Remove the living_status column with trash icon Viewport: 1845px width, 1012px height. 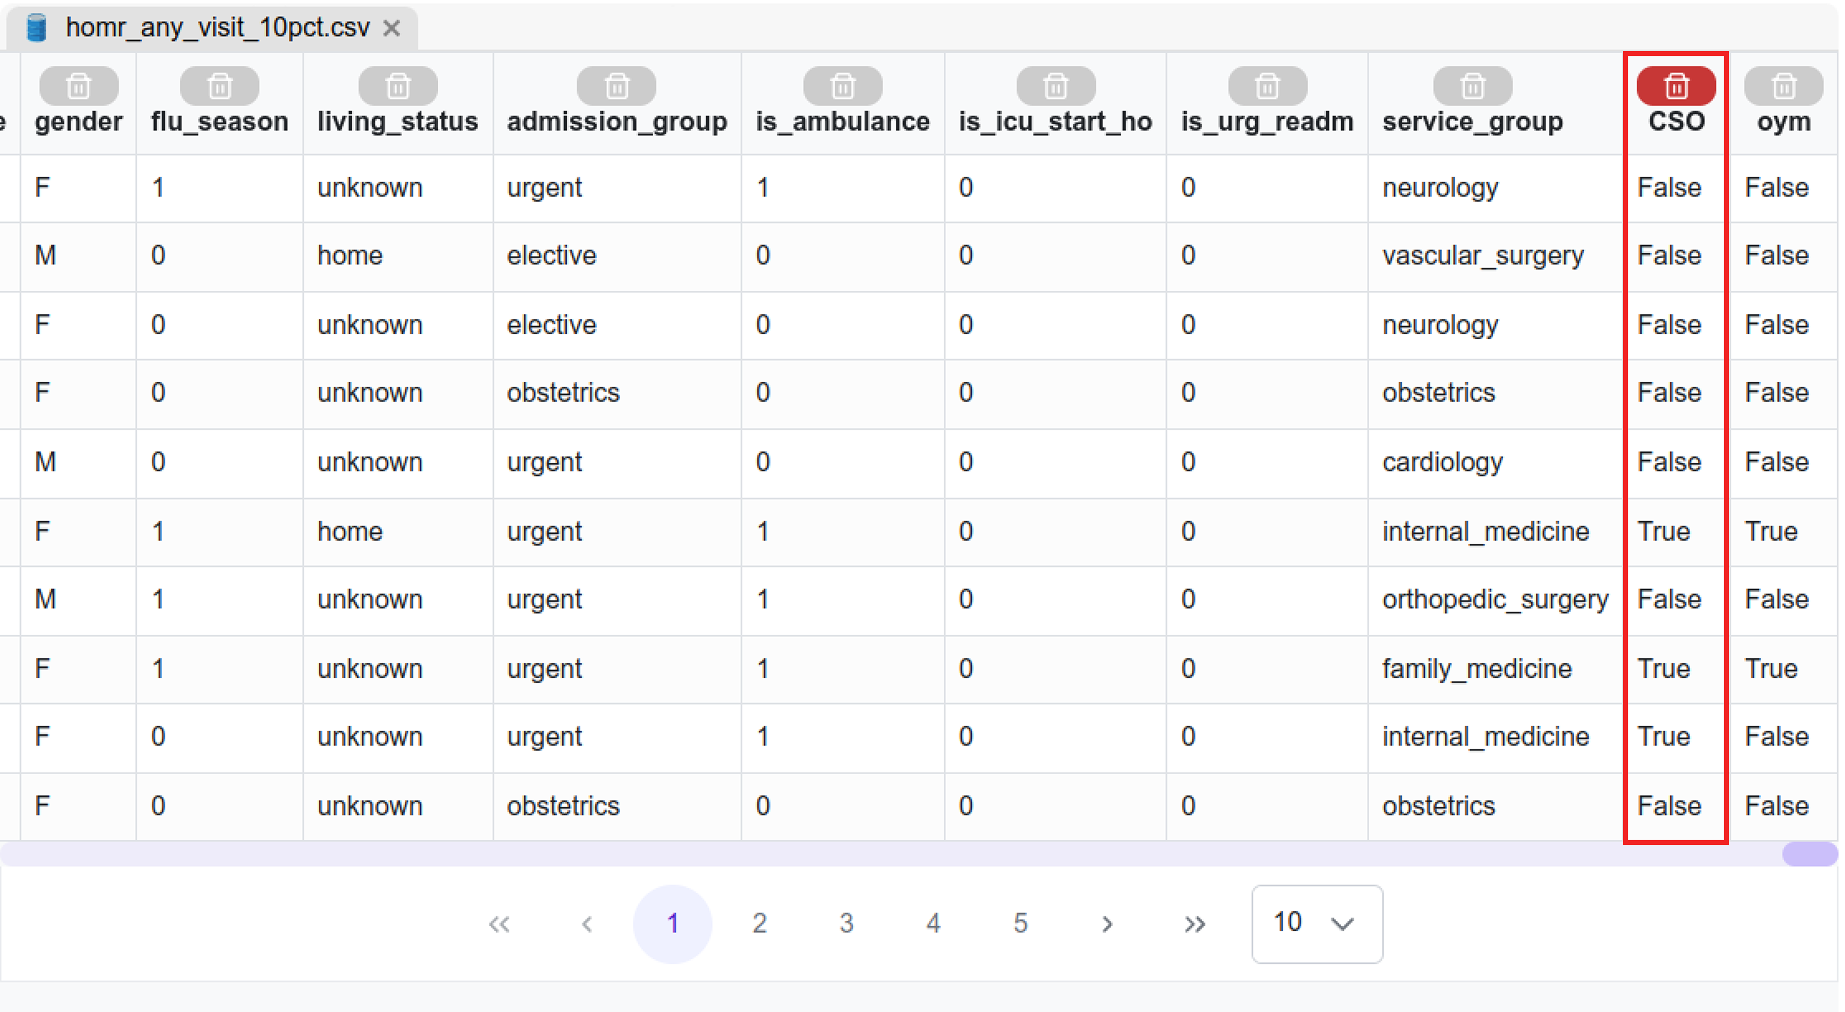[x=397, y=87]
